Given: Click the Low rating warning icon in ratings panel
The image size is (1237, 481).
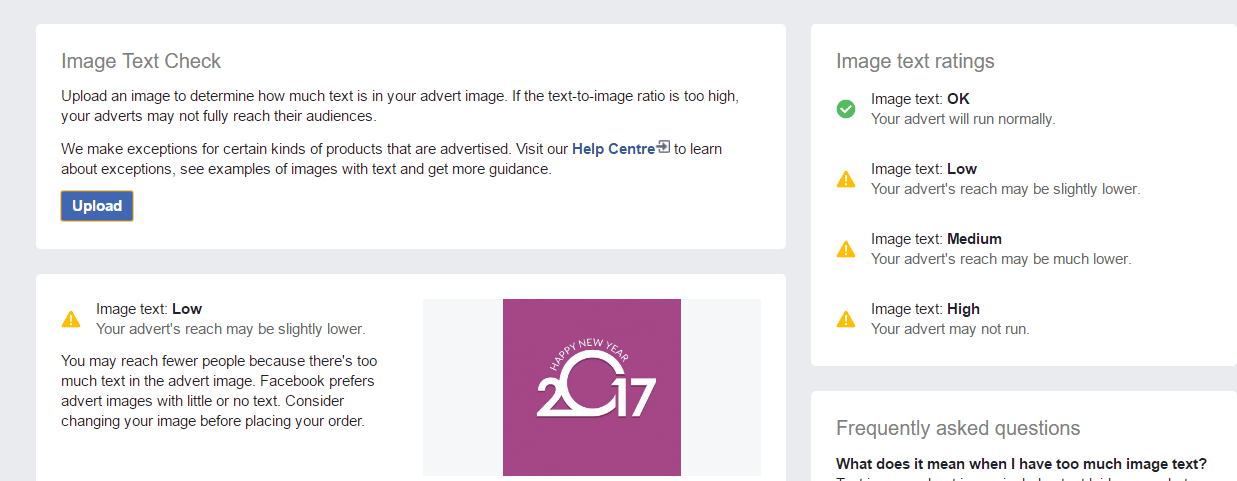Looking at the screenshot, I should (x=846, y=179).
